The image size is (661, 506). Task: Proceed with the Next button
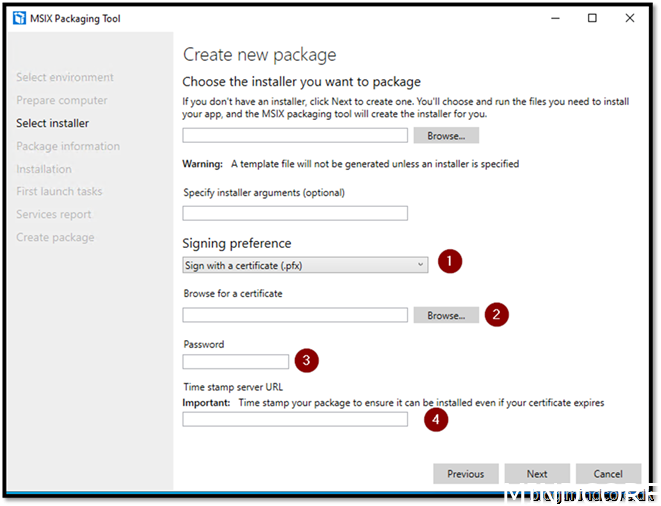click(537, 474)
